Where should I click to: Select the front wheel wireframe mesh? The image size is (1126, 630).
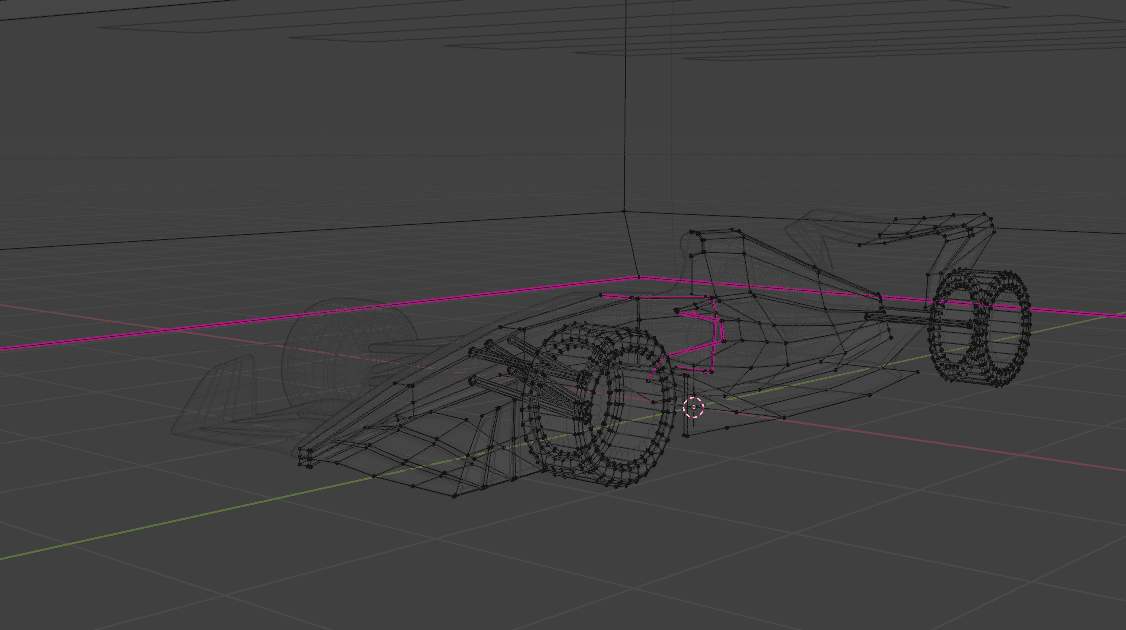tap(598, 404)
